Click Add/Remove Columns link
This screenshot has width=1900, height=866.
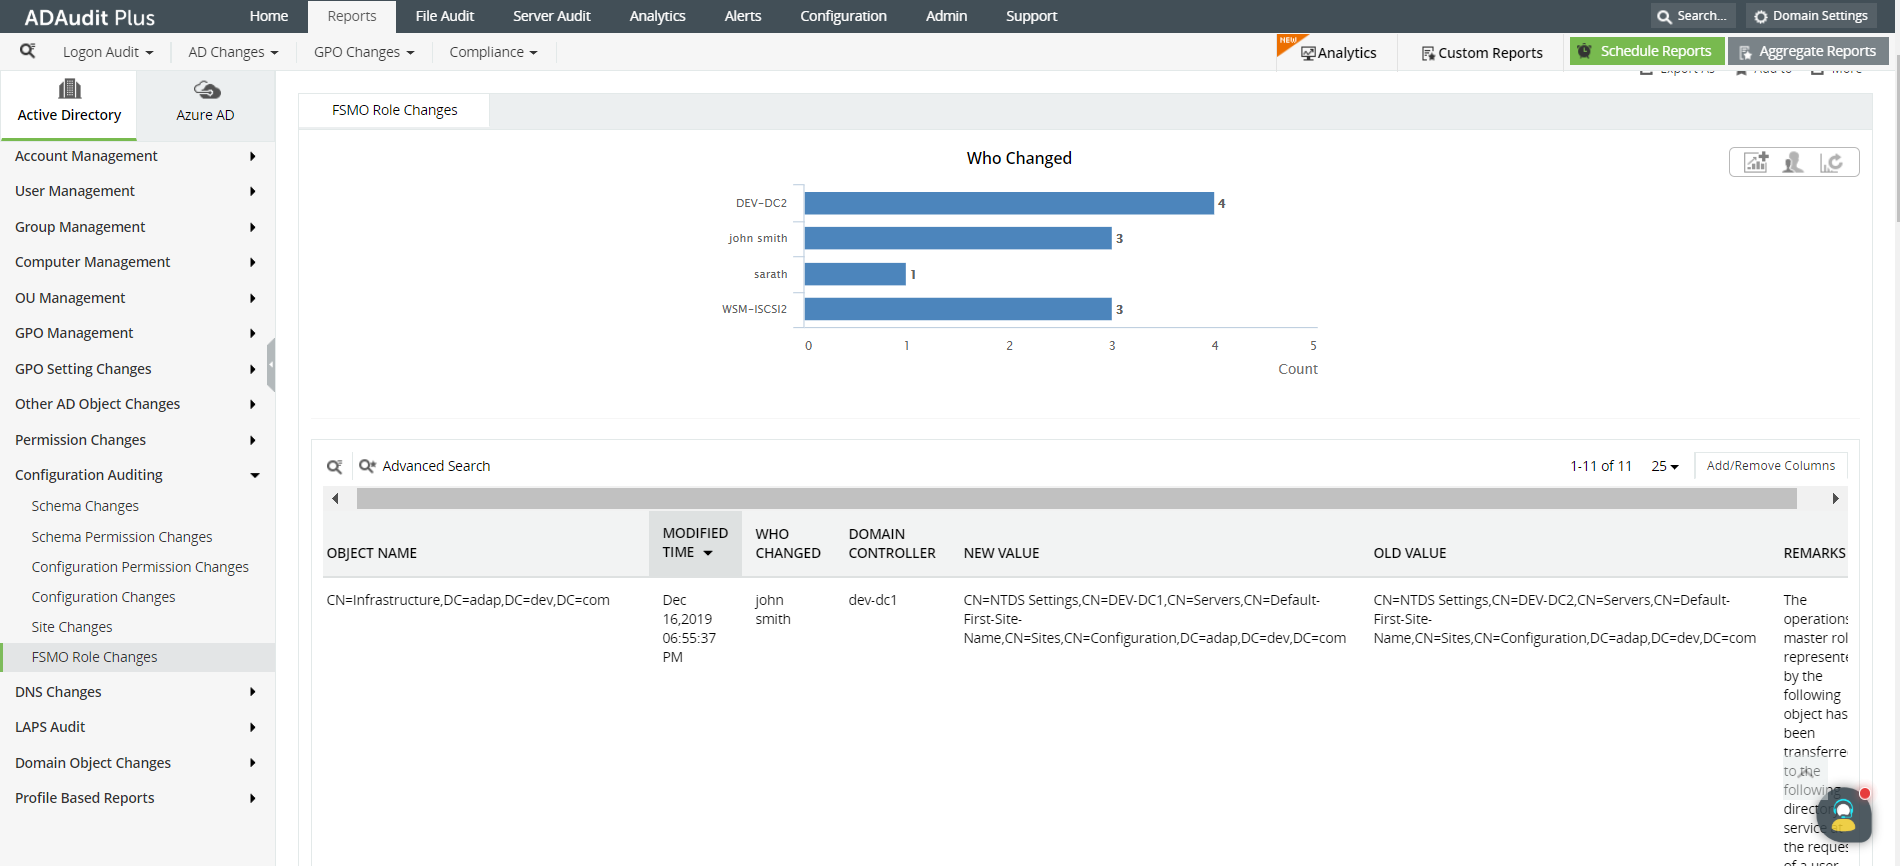click(1770, 466)
